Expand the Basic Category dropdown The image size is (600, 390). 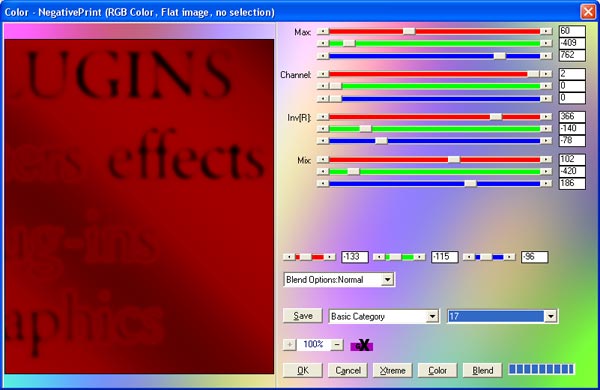point(432,316)
